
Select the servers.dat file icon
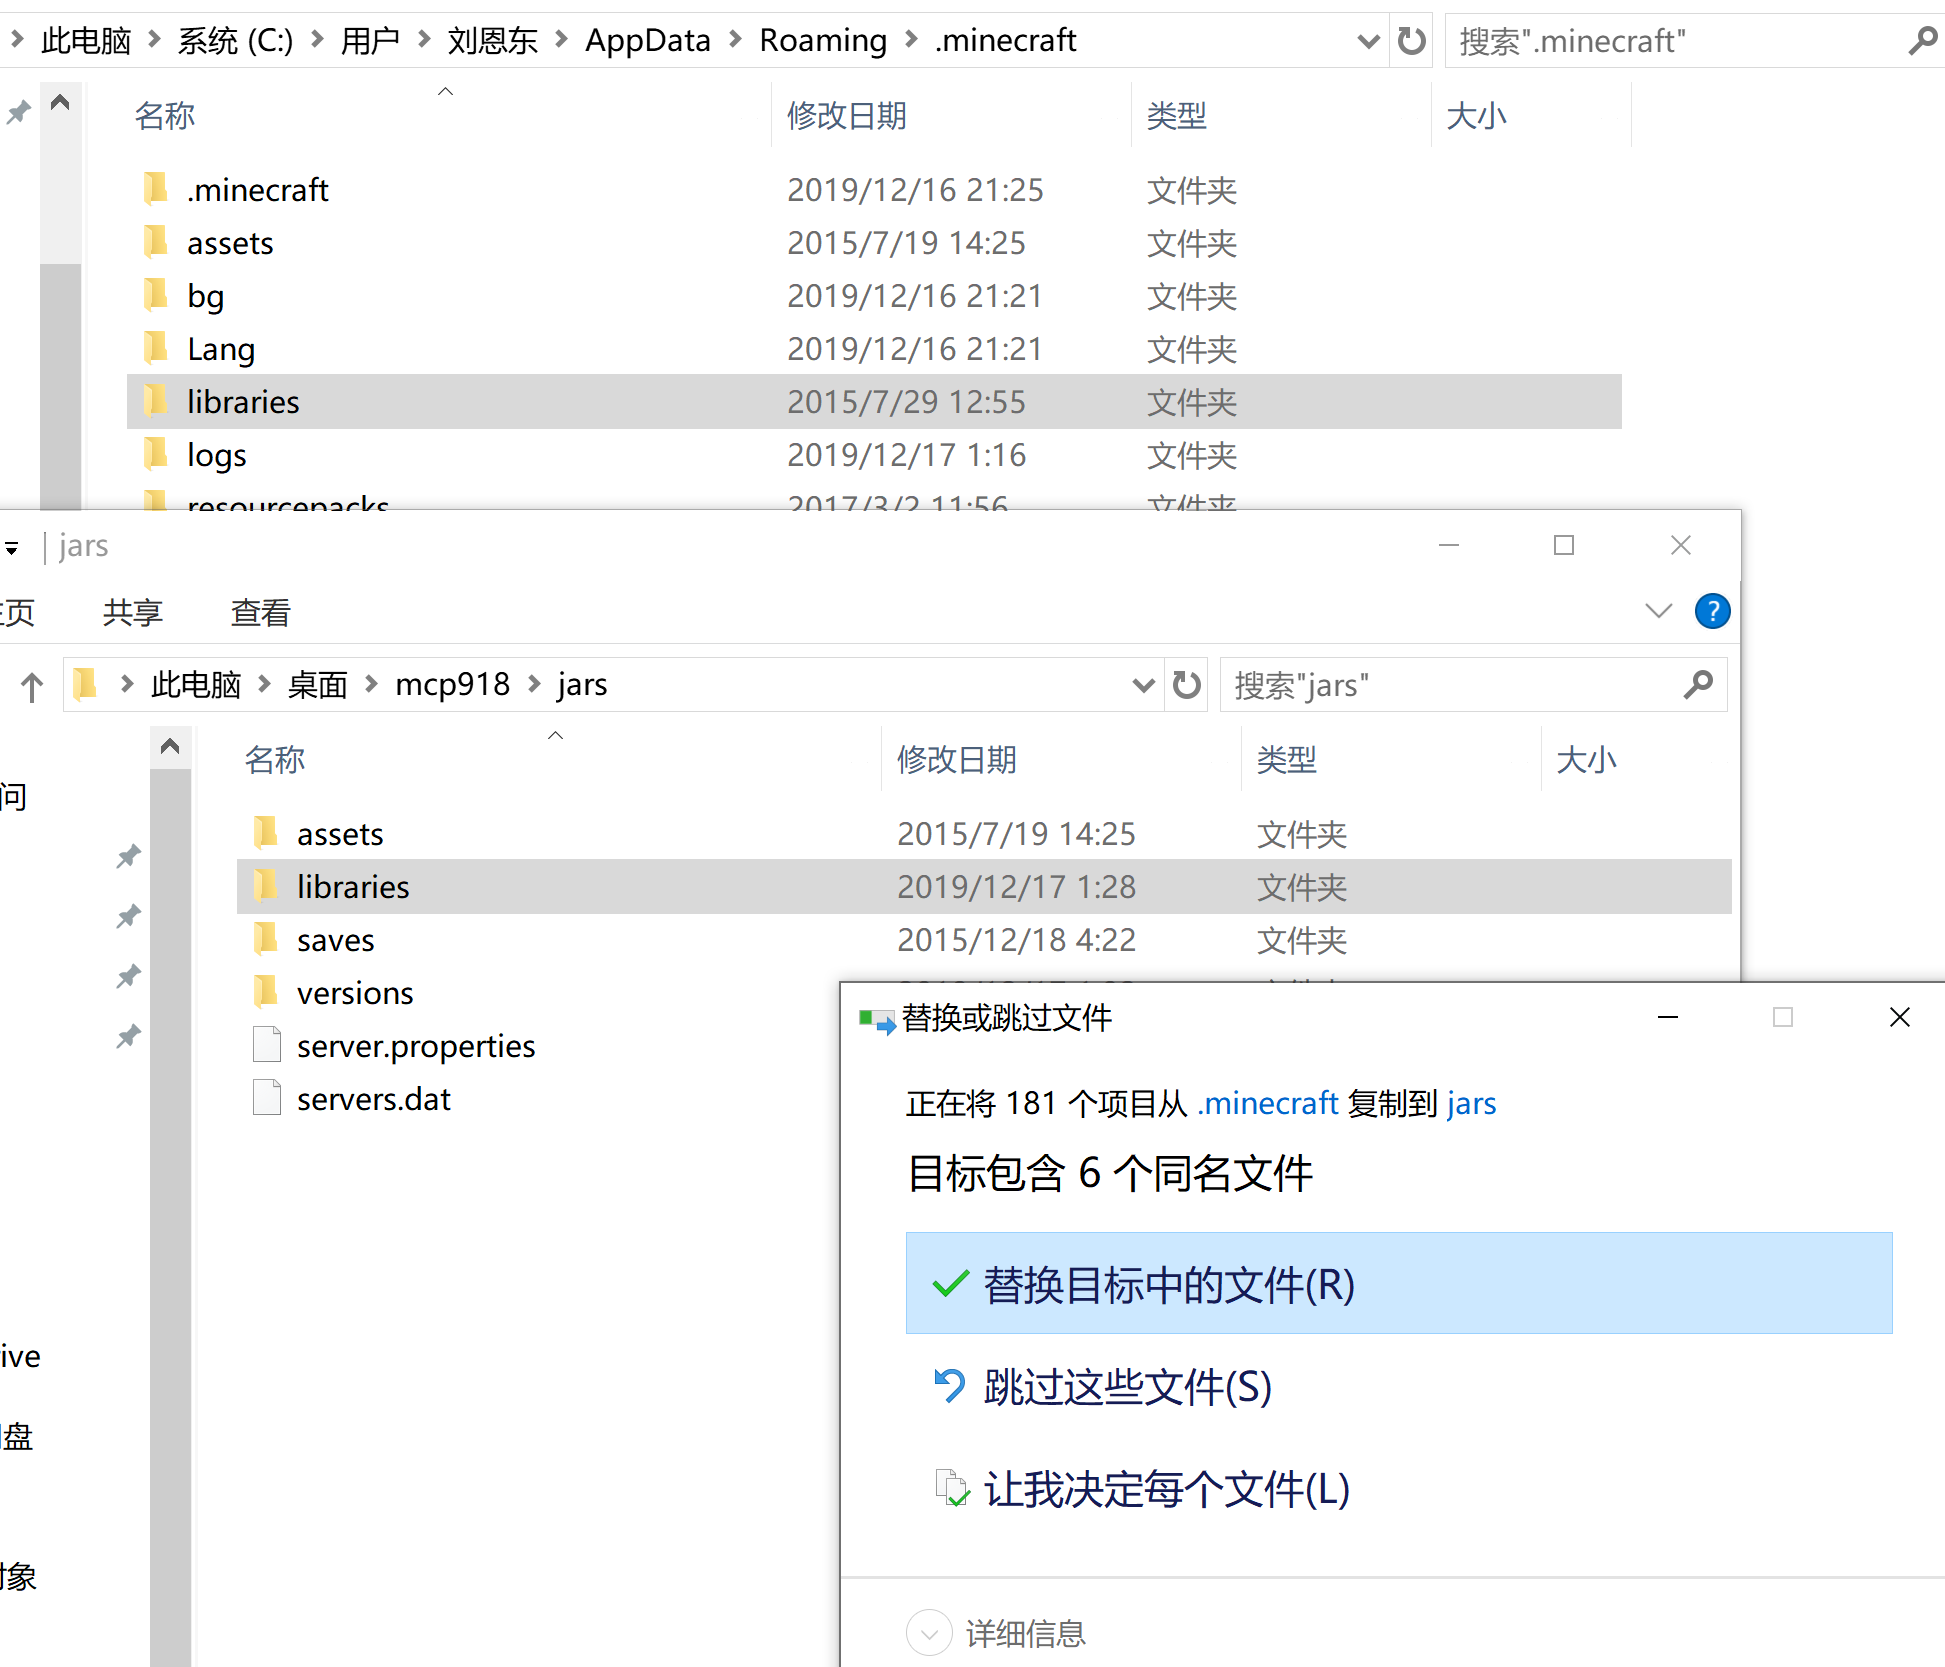pos(267,1098)
